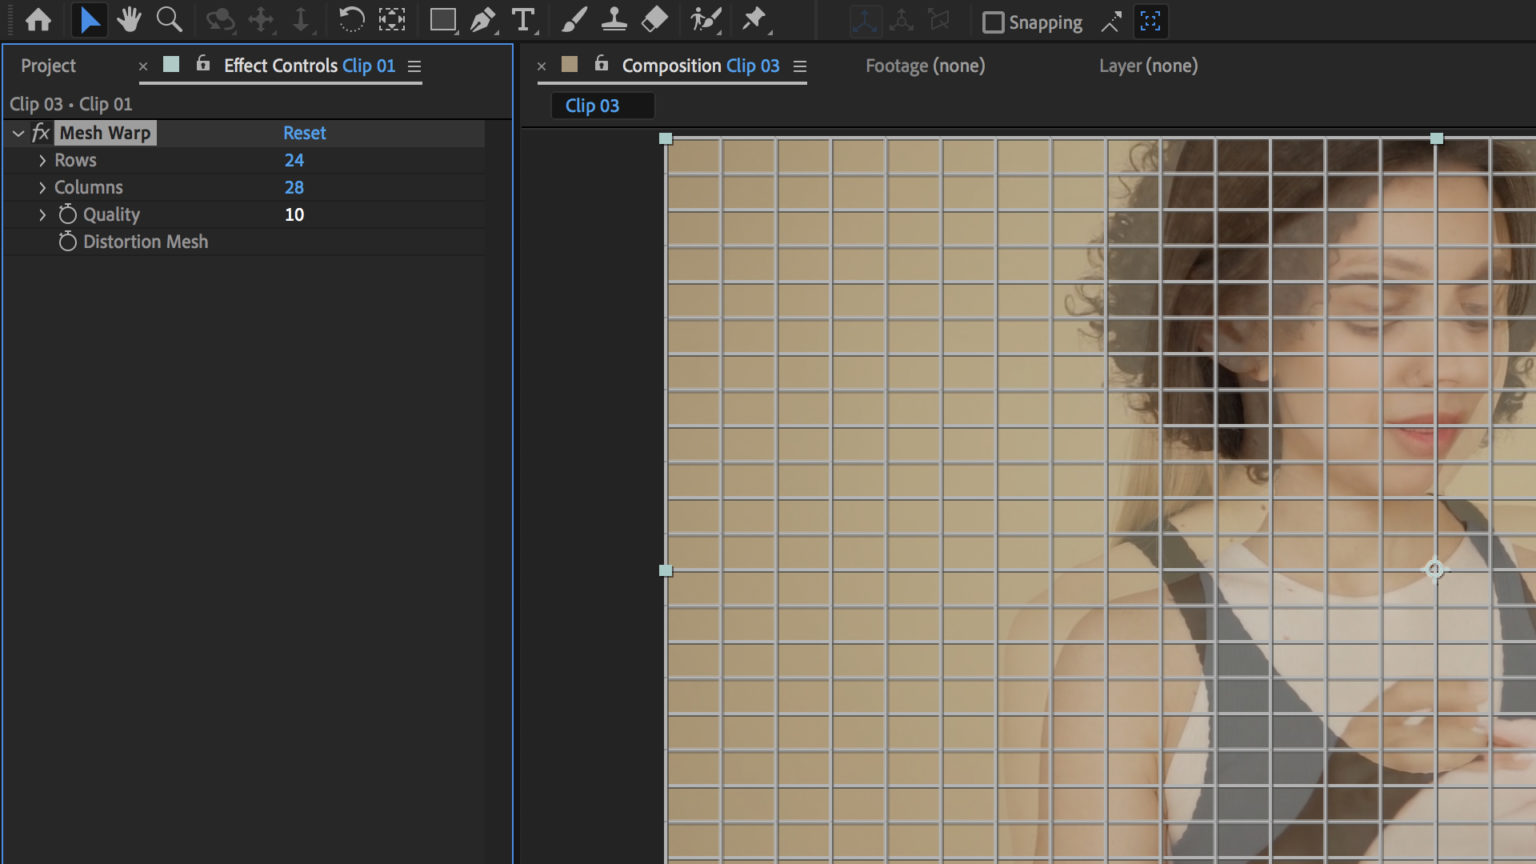This screenshot has height=864, width=1536.
Task: Click the Quality stopwatch to enable keyframing
Action: pos(66,214)
